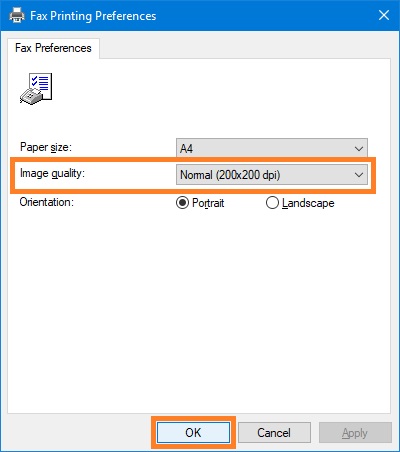Click the Orientation label
The image size is (400, 452).
(x=47, y=202)
